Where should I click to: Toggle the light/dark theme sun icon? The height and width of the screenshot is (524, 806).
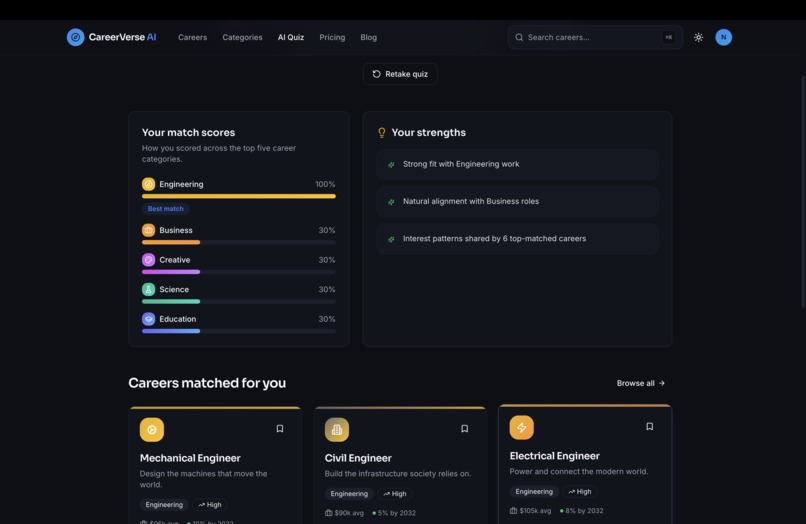(x=698, y=37)
